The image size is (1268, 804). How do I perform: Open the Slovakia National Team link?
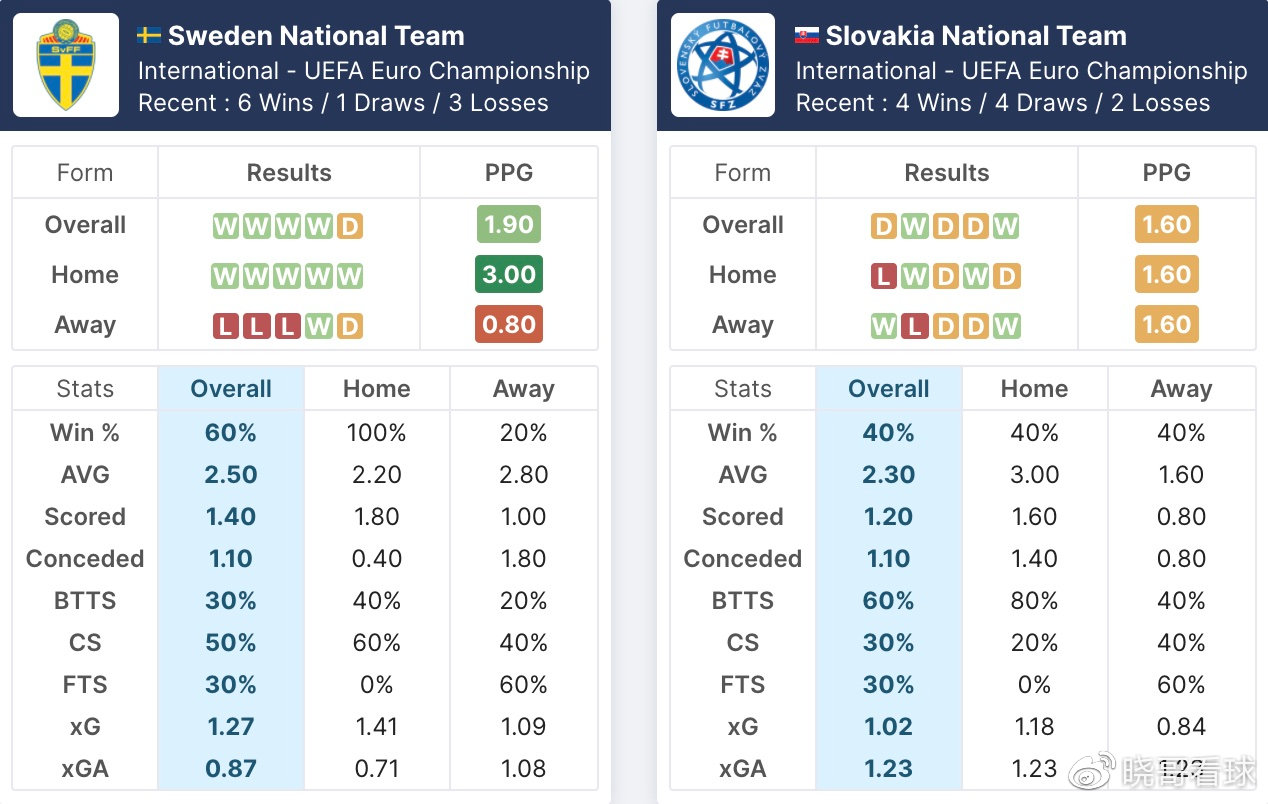click(976, 36)
